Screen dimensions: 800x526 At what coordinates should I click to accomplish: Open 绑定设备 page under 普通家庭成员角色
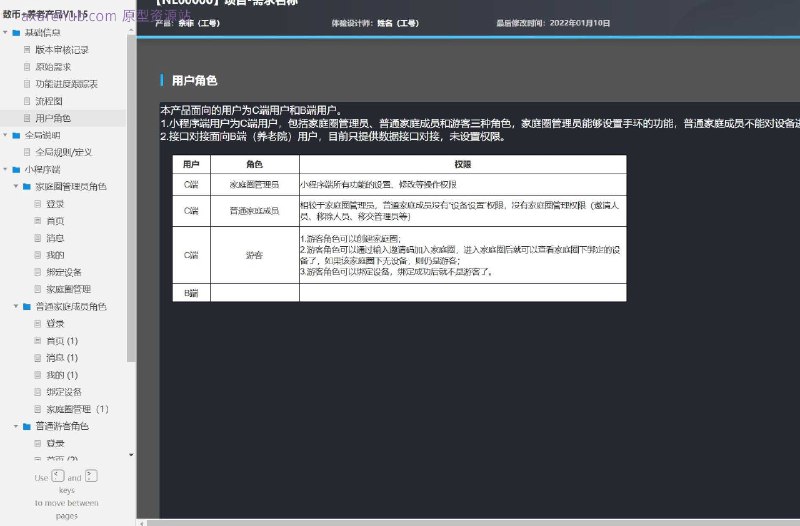[64, 392]
